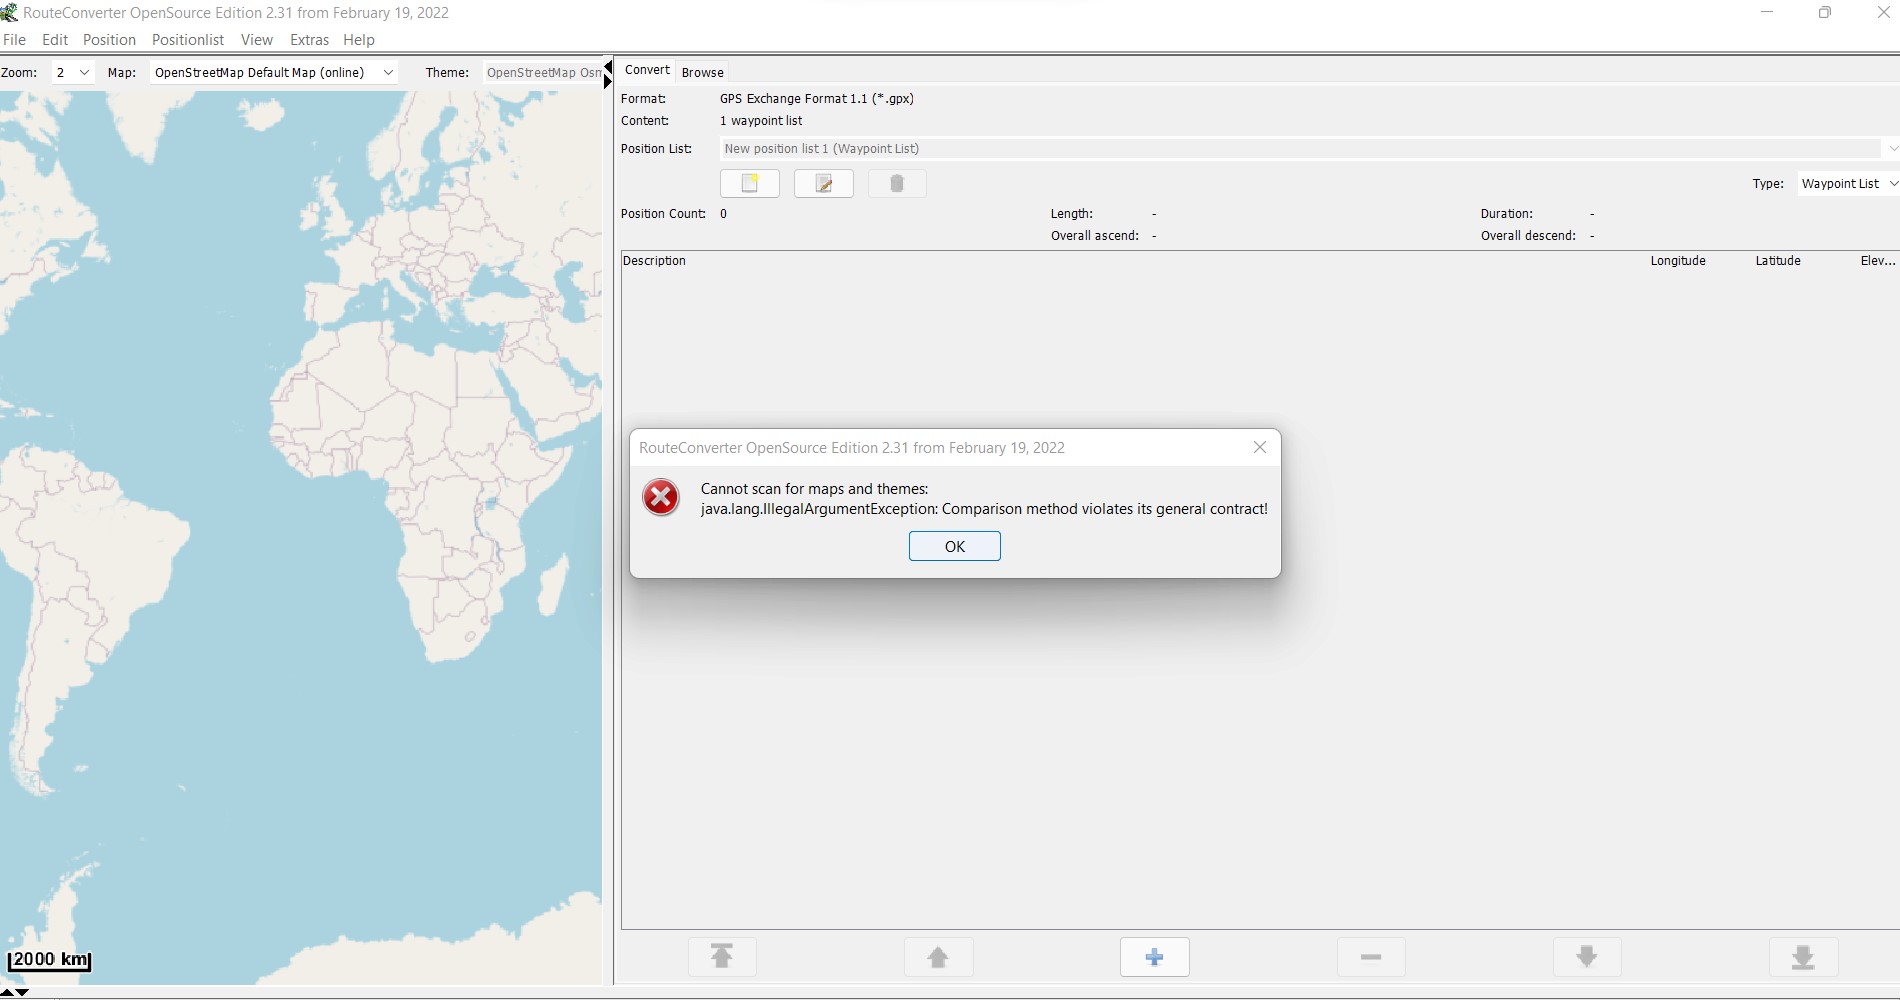The width and height of the screenshot is (1900, 1000).
Task: Expand the Map selection dropdown
Action: click(x=388, y=73)
